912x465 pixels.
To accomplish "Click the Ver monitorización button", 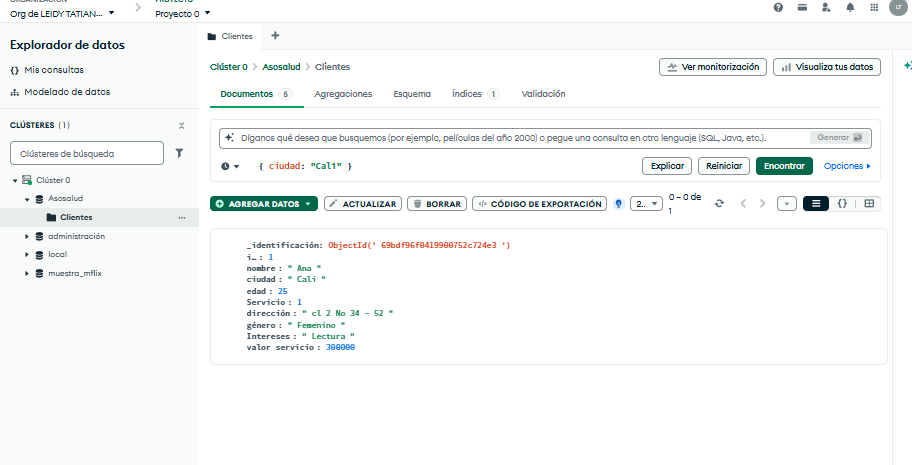I will coord(713,67).
